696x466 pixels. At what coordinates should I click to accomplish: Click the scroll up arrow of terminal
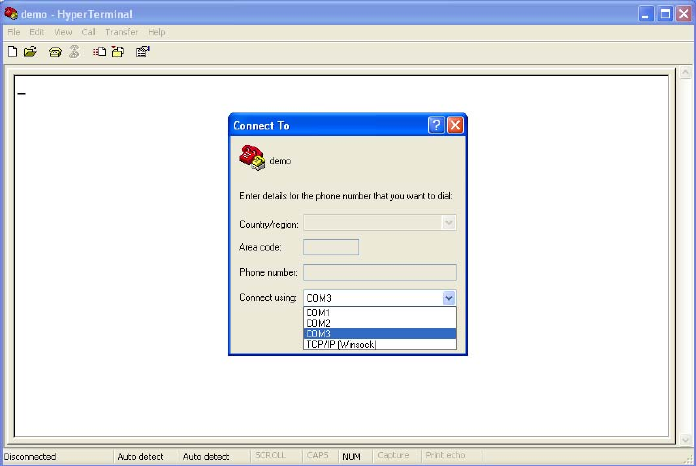point(685,72)
